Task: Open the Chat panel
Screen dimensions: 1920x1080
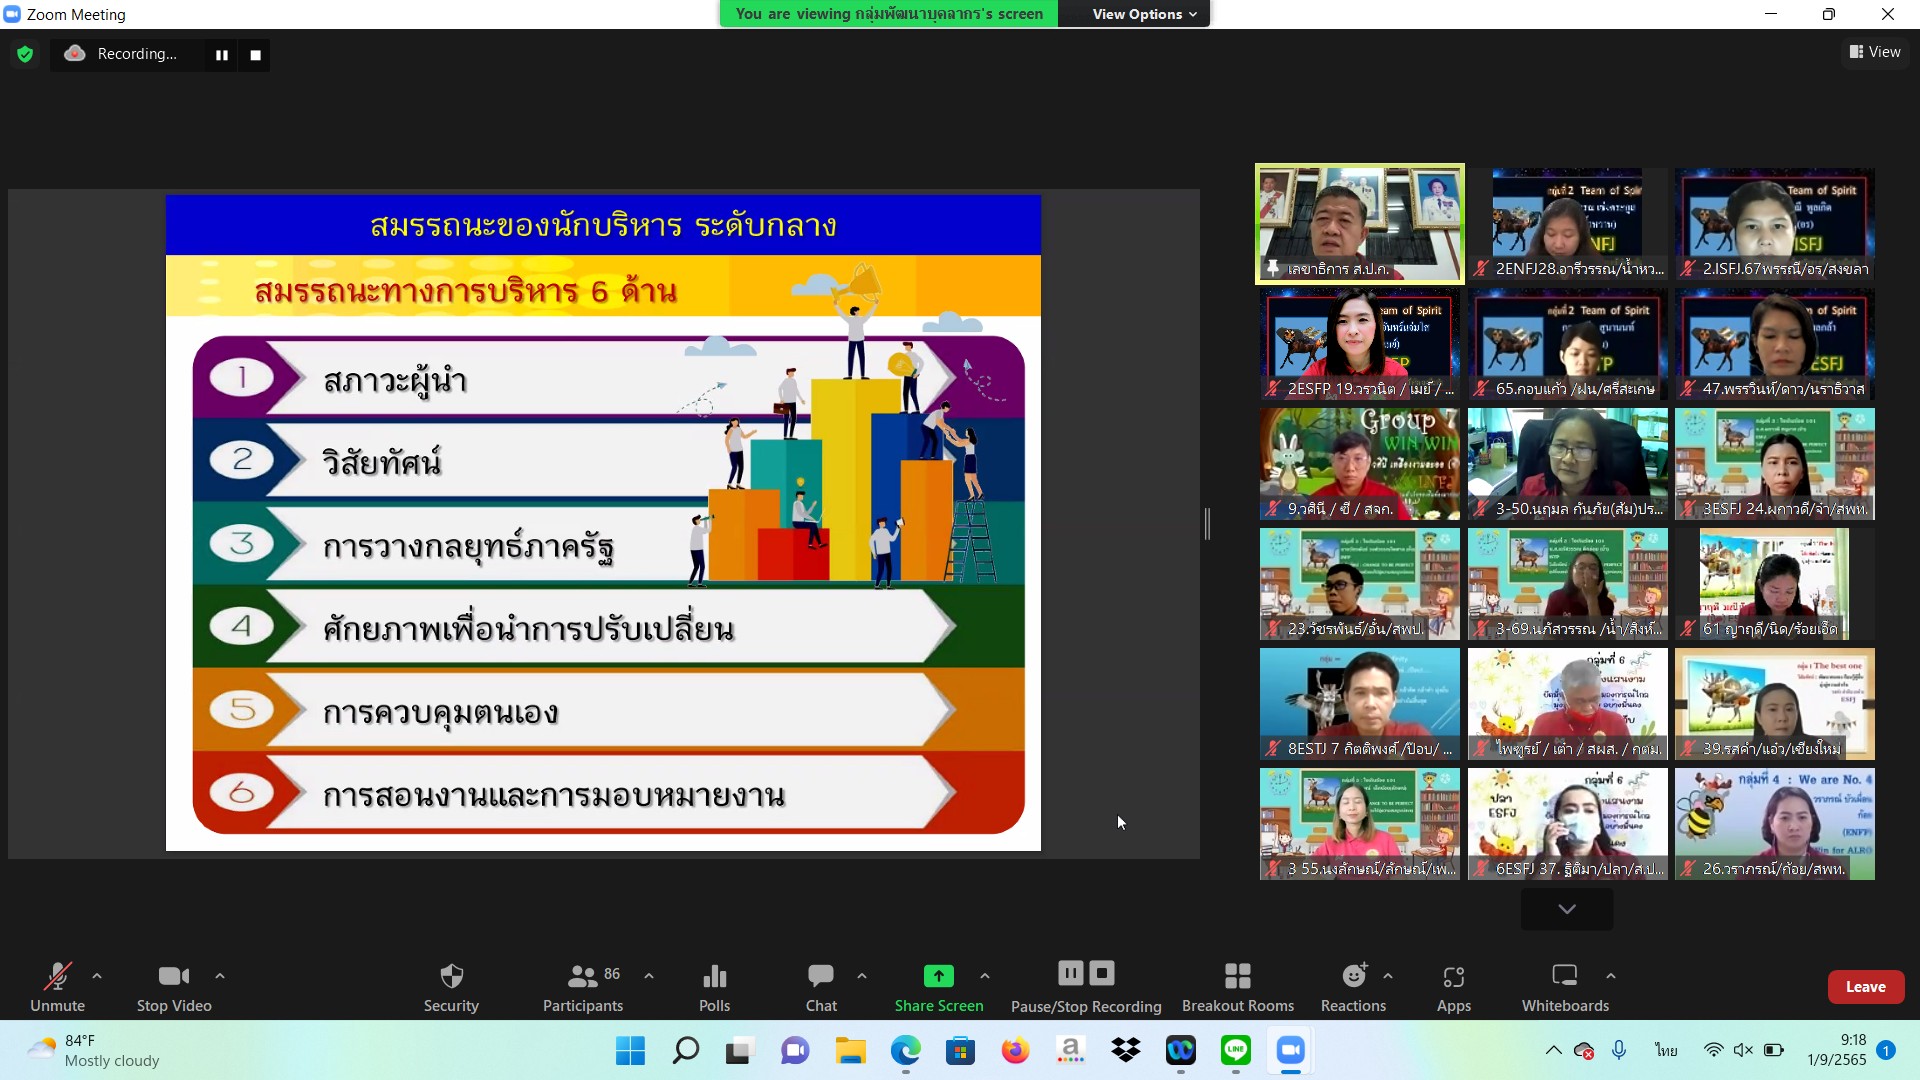Action: coord(821,985)
